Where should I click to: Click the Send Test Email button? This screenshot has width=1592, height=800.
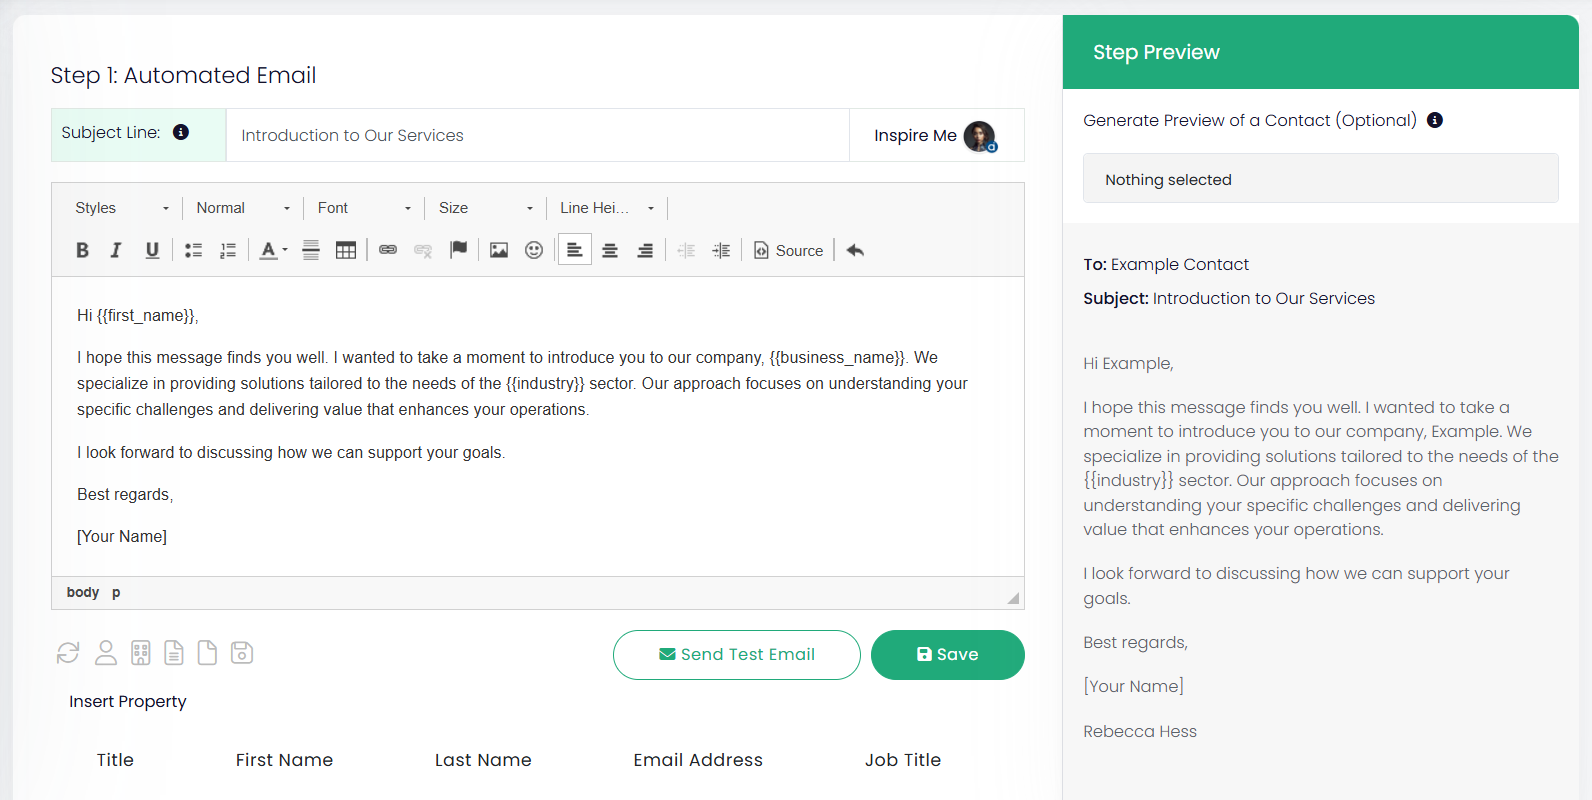pos(736,655)
